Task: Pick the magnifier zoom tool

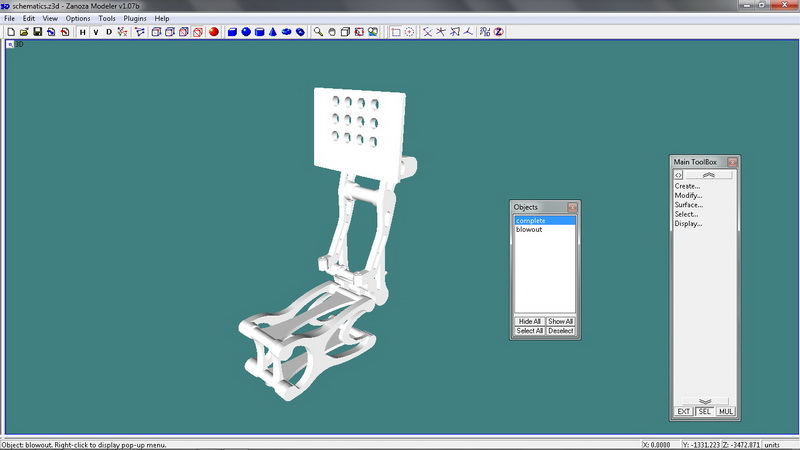Action: [318, 32]
